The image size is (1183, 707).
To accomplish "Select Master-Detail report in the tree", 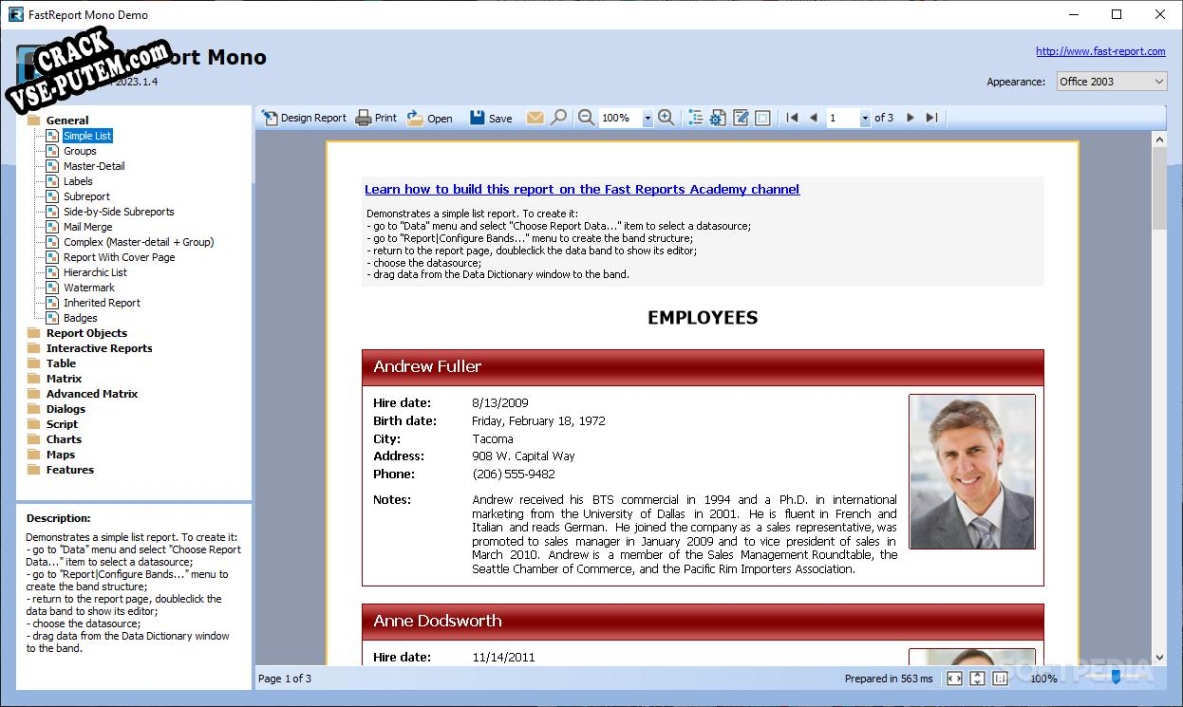I will pos(94,166).
